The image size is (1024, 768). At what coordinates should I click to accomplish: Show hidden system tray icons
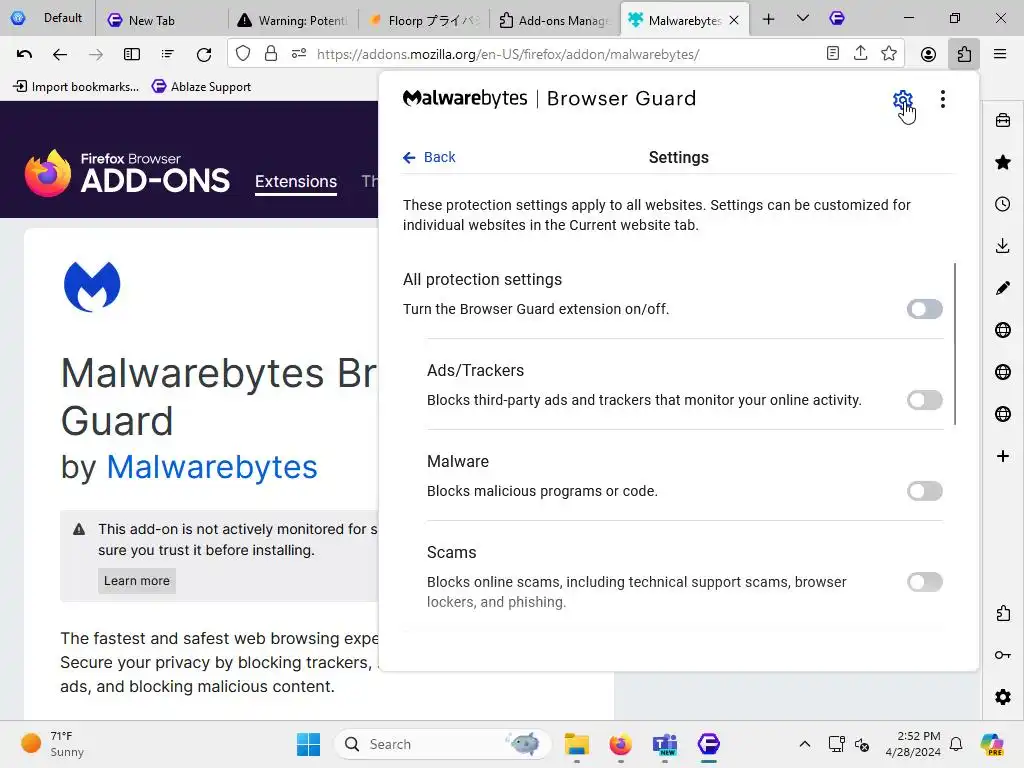pyautogui.click(x=805, y=744)
